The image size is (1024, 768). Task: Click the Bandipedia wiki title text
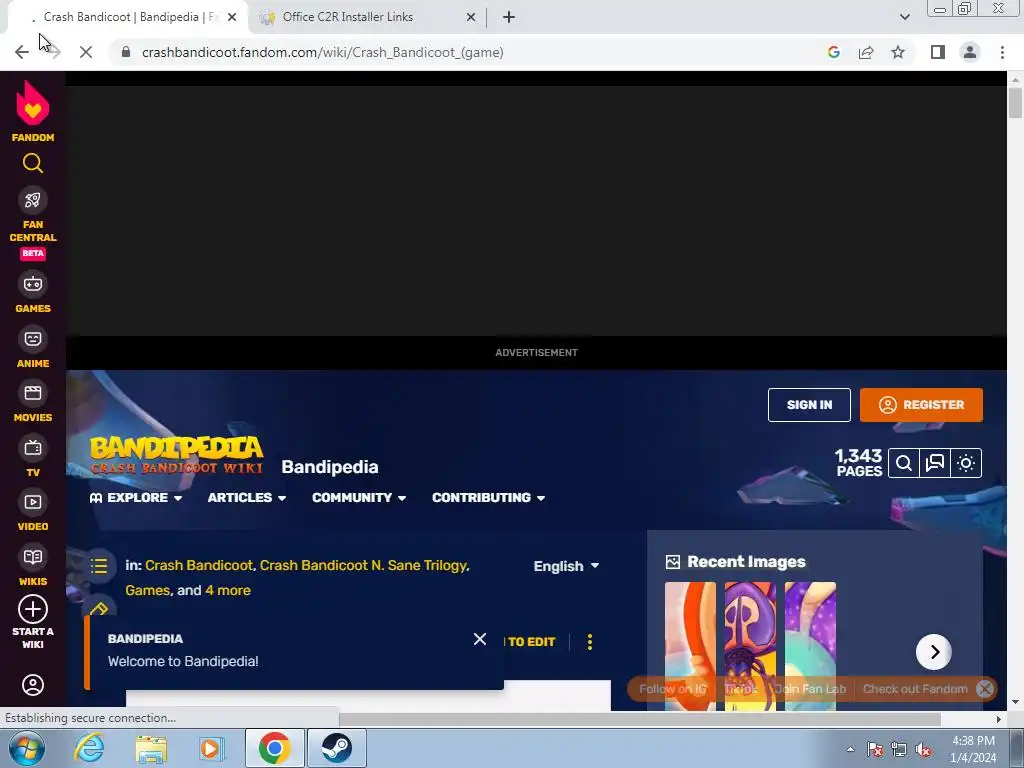click(x=330, y=467)
